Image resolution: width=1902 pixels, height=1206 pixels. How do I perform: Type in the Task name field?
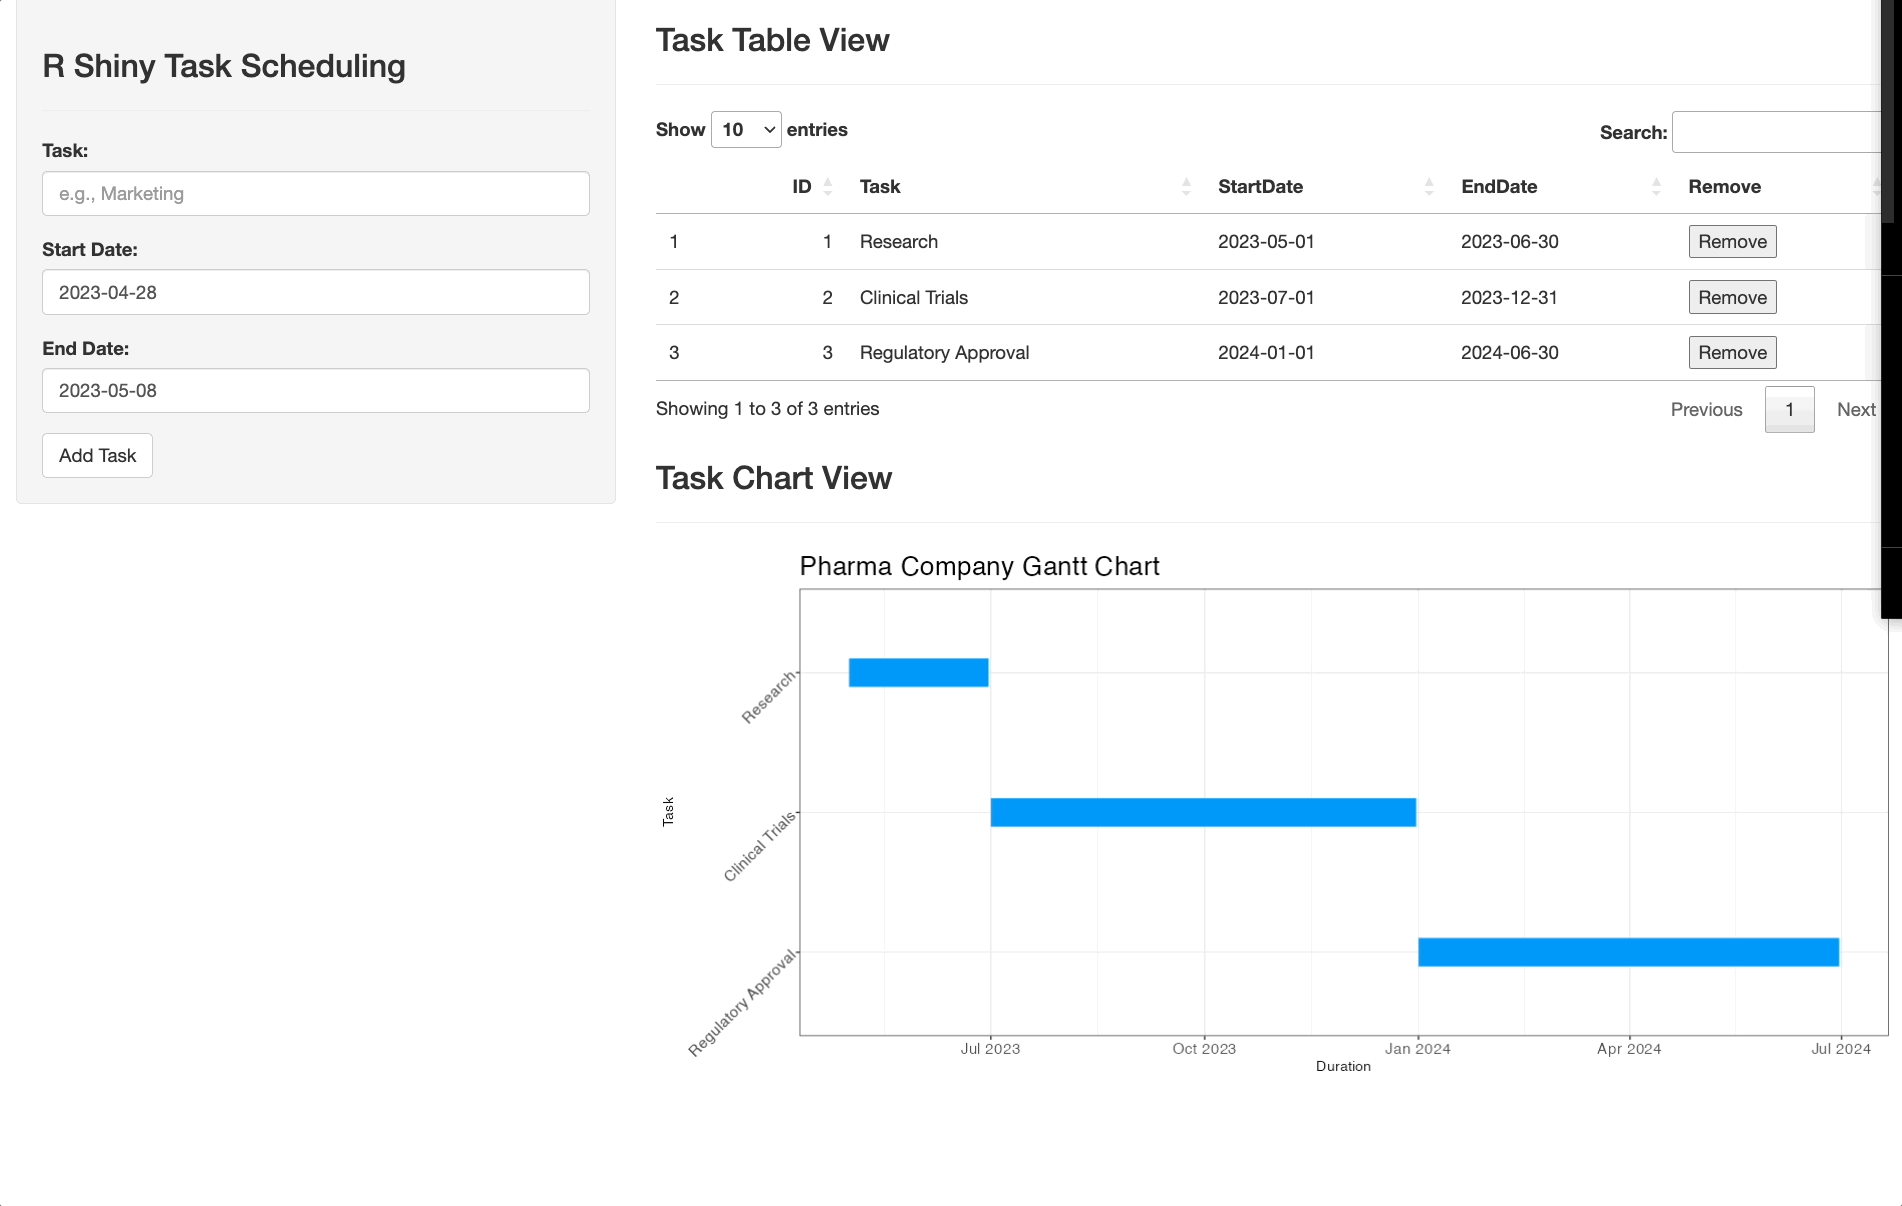click(x=315, y=193)
